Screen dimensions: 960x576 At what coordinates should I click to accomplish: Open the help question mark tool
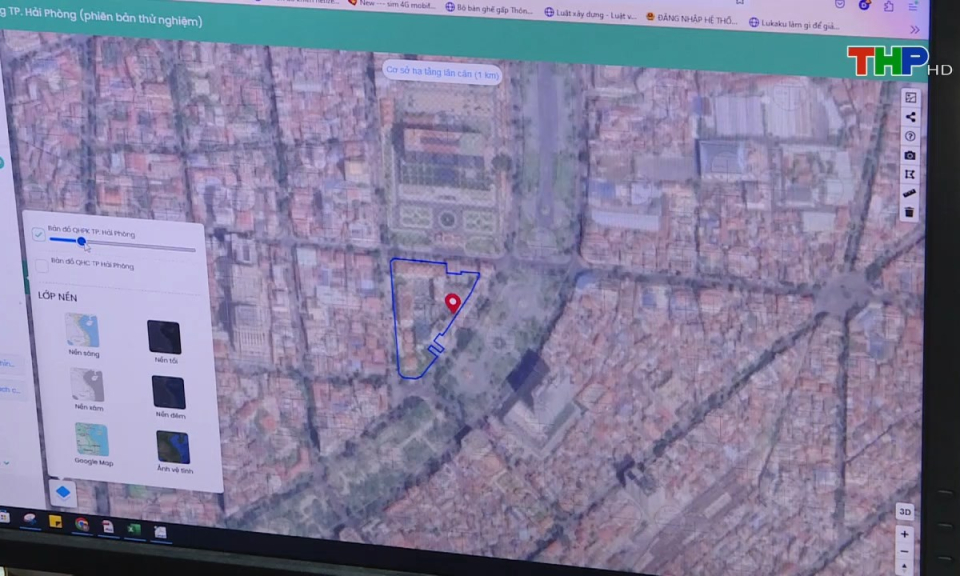point(910,136)
